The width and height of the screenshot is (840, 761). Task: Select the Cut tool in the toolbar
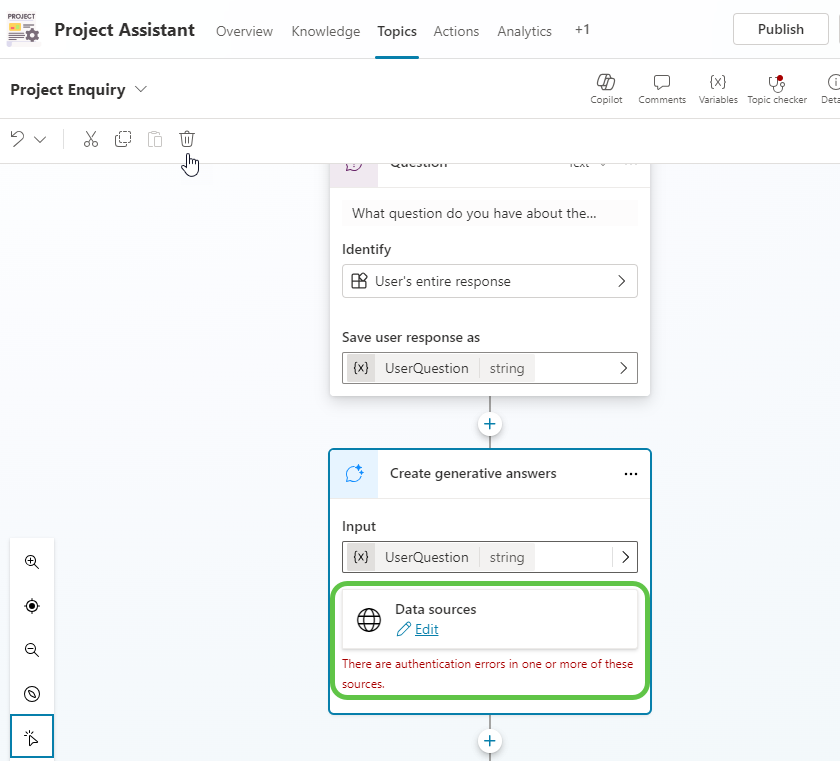point(90,139)
